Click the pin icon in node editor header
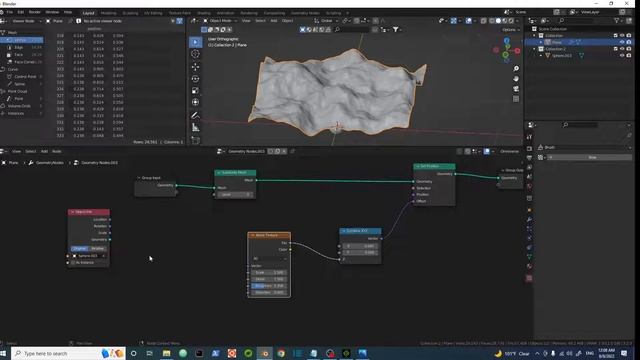 coord(292,151)
